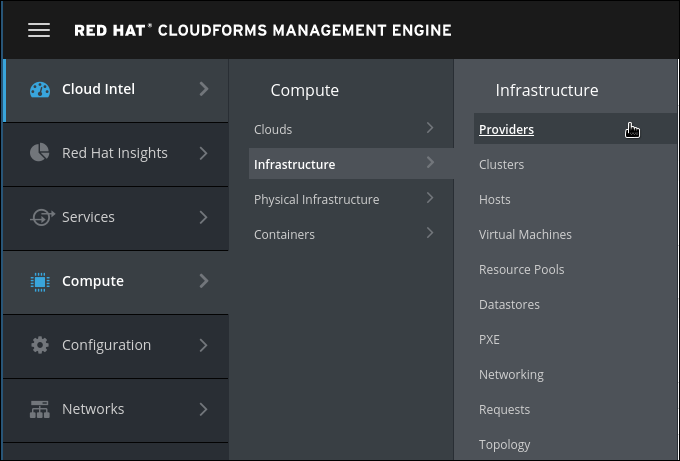The height and width of the screenshot is (461, 680).
Task: Click the Red Hat Insights pie chart icon
Action: 39,153
